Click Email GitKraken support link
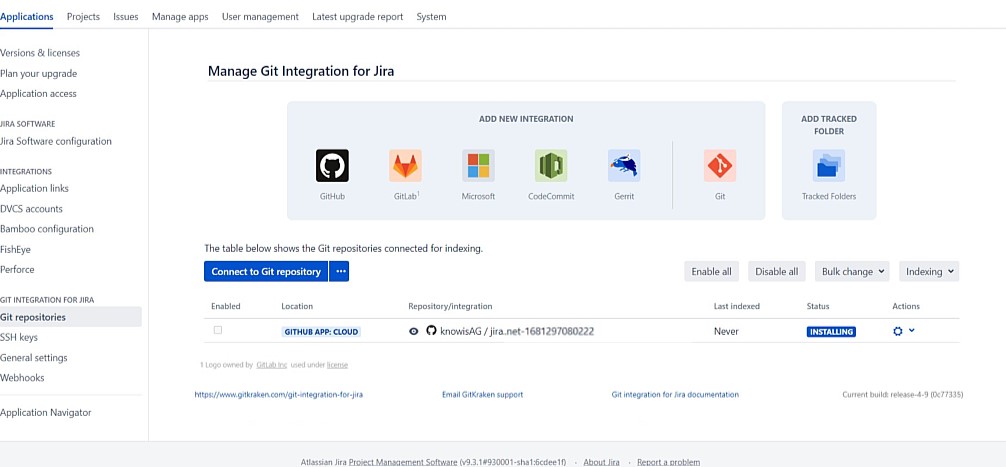This screenshot has height=467, width=1006. [482, 395]
